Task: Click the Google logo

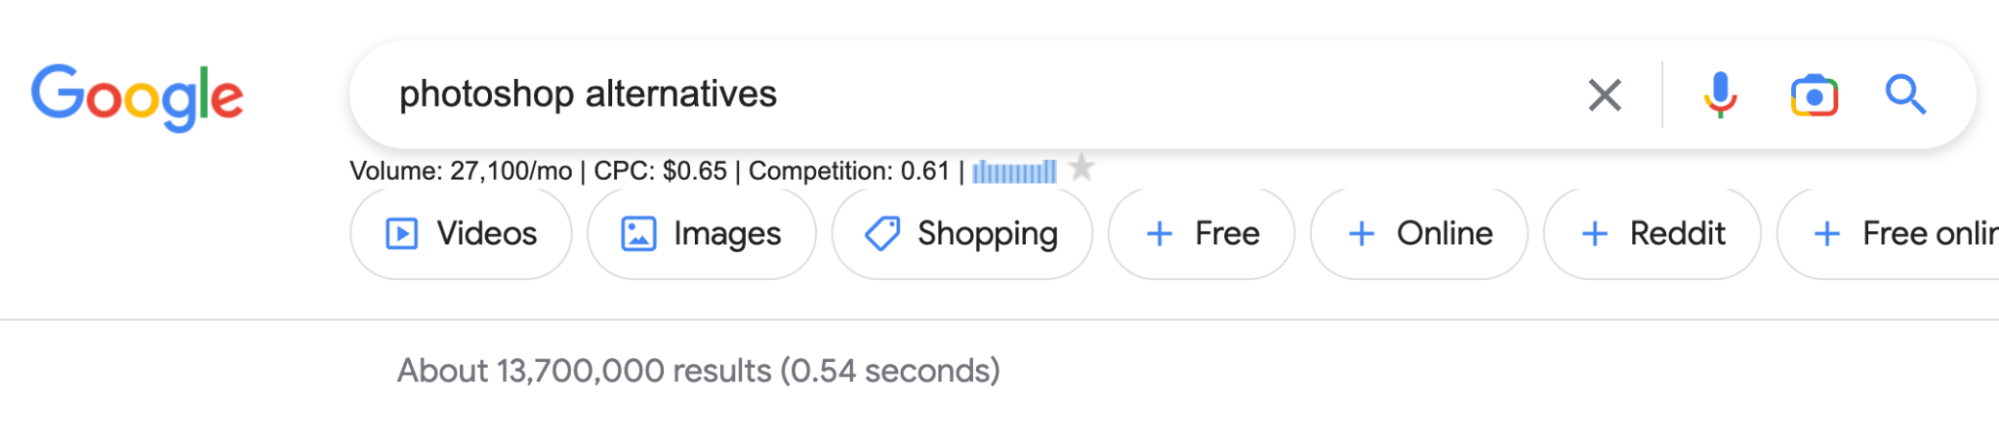Action: [137, 96]
